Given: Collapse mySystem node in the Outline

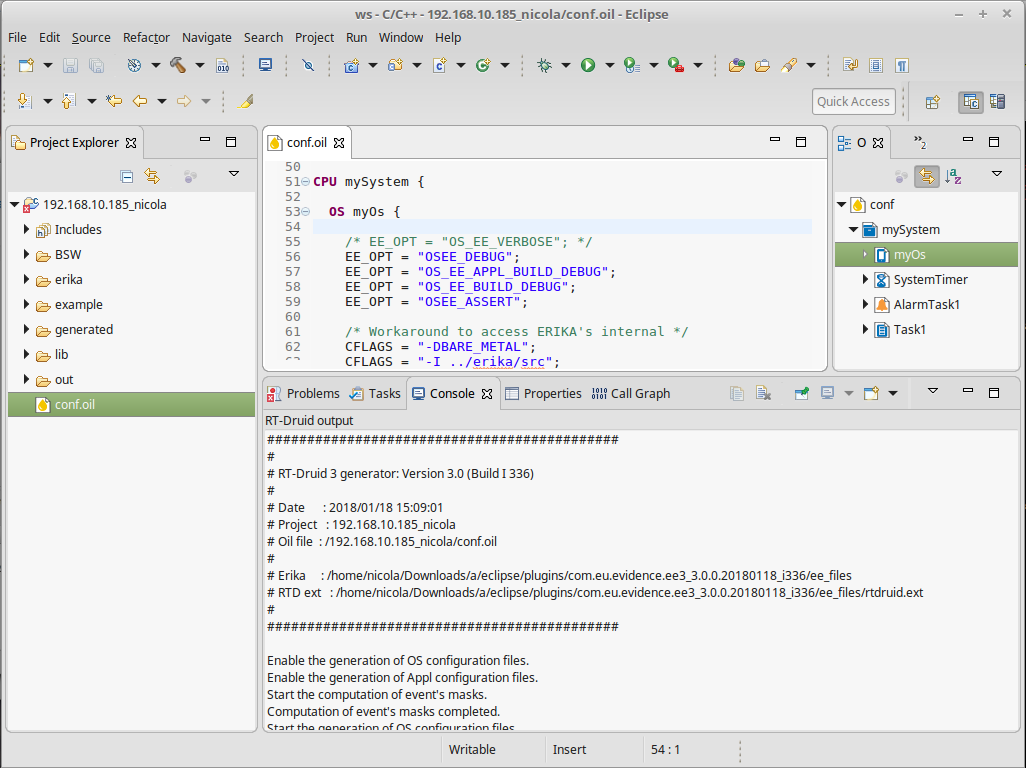Looking at the screenshot, I should (853, 230).
